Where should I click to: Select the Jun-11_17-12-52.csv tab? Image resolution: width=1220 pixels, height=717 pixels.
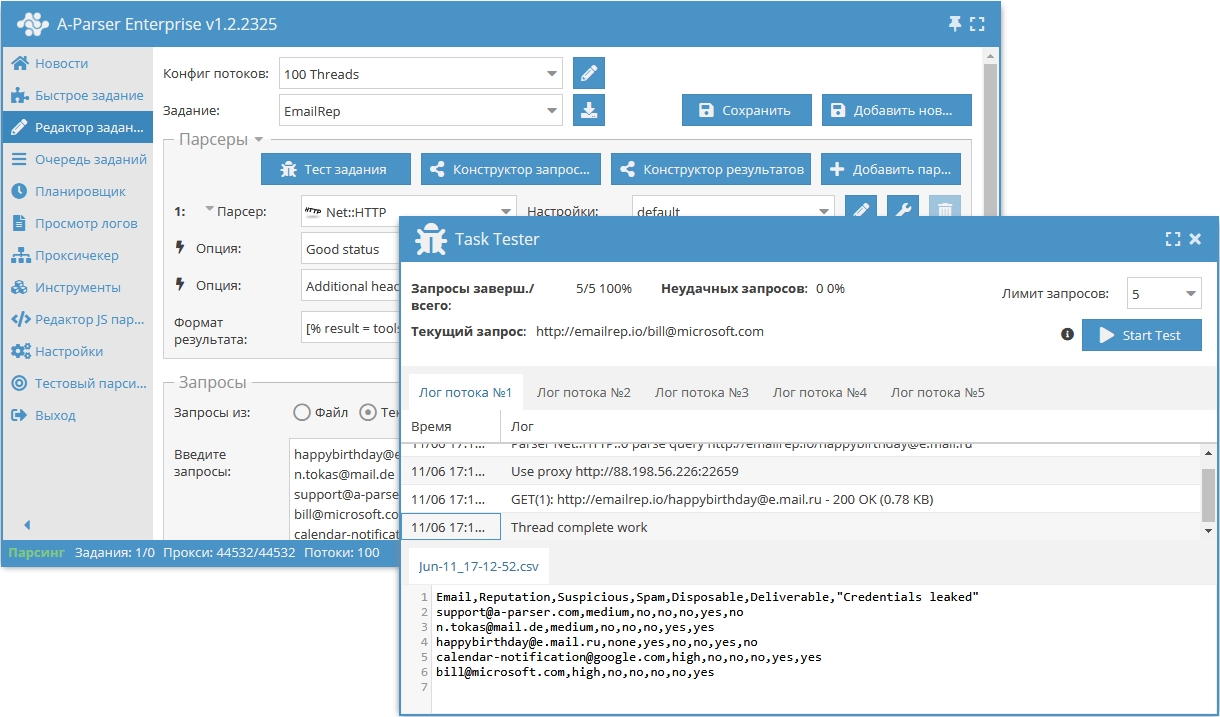tap(479, 566)
